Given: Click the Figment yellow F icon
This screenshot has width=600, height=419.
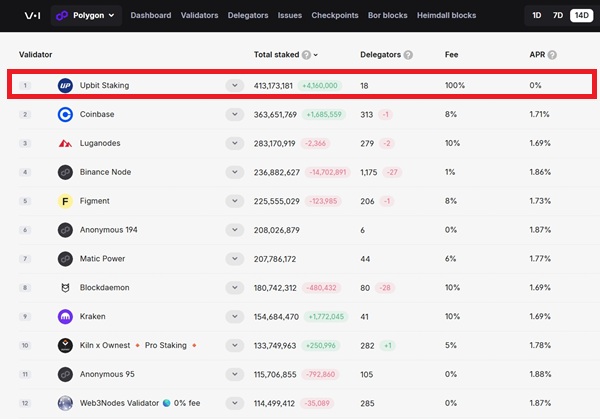Looking at the screenshot, I should (x=65, y=201).
